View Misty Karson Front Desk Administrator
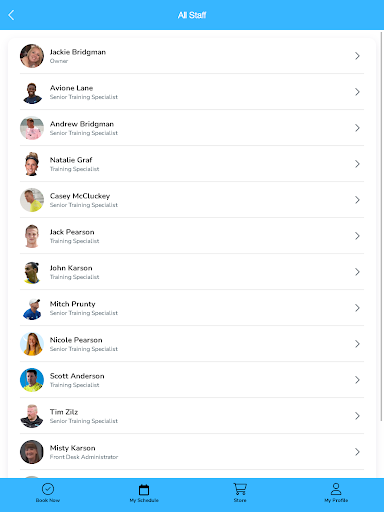 (192, 452)
